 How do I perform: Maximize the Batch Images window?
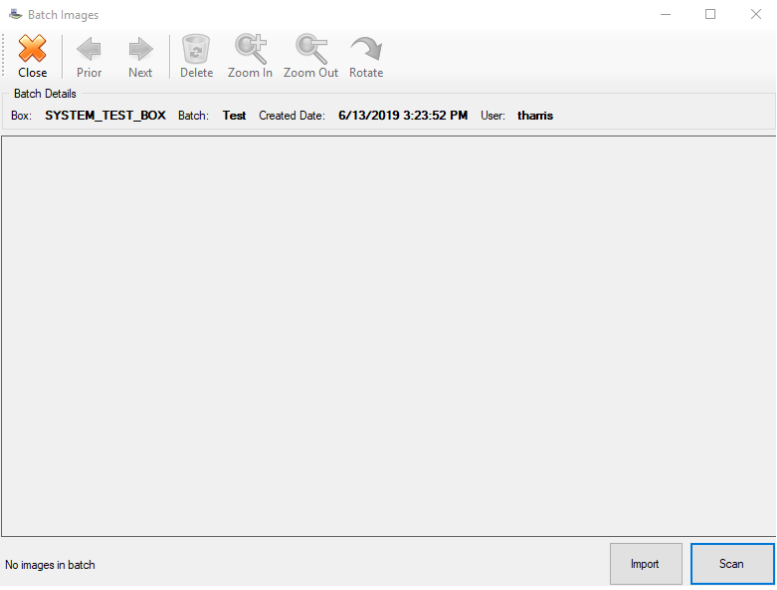[x=710, y=14]
